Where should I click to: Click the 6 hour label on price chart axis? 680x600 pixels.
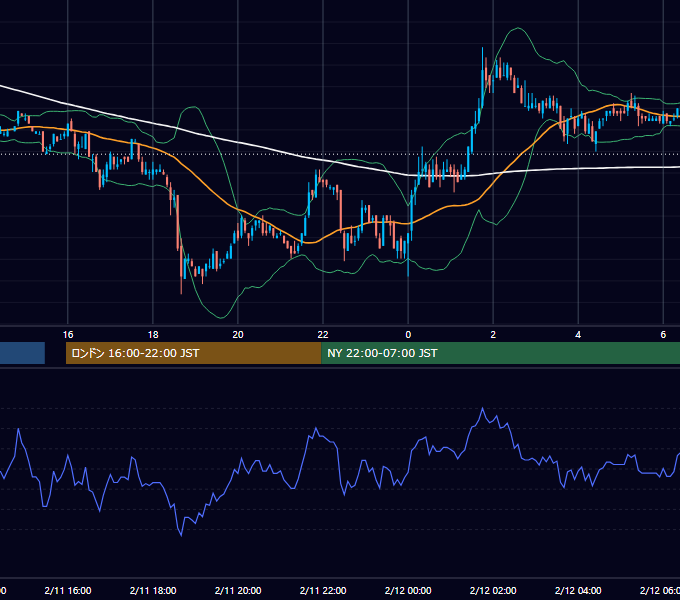coord(663,335)
